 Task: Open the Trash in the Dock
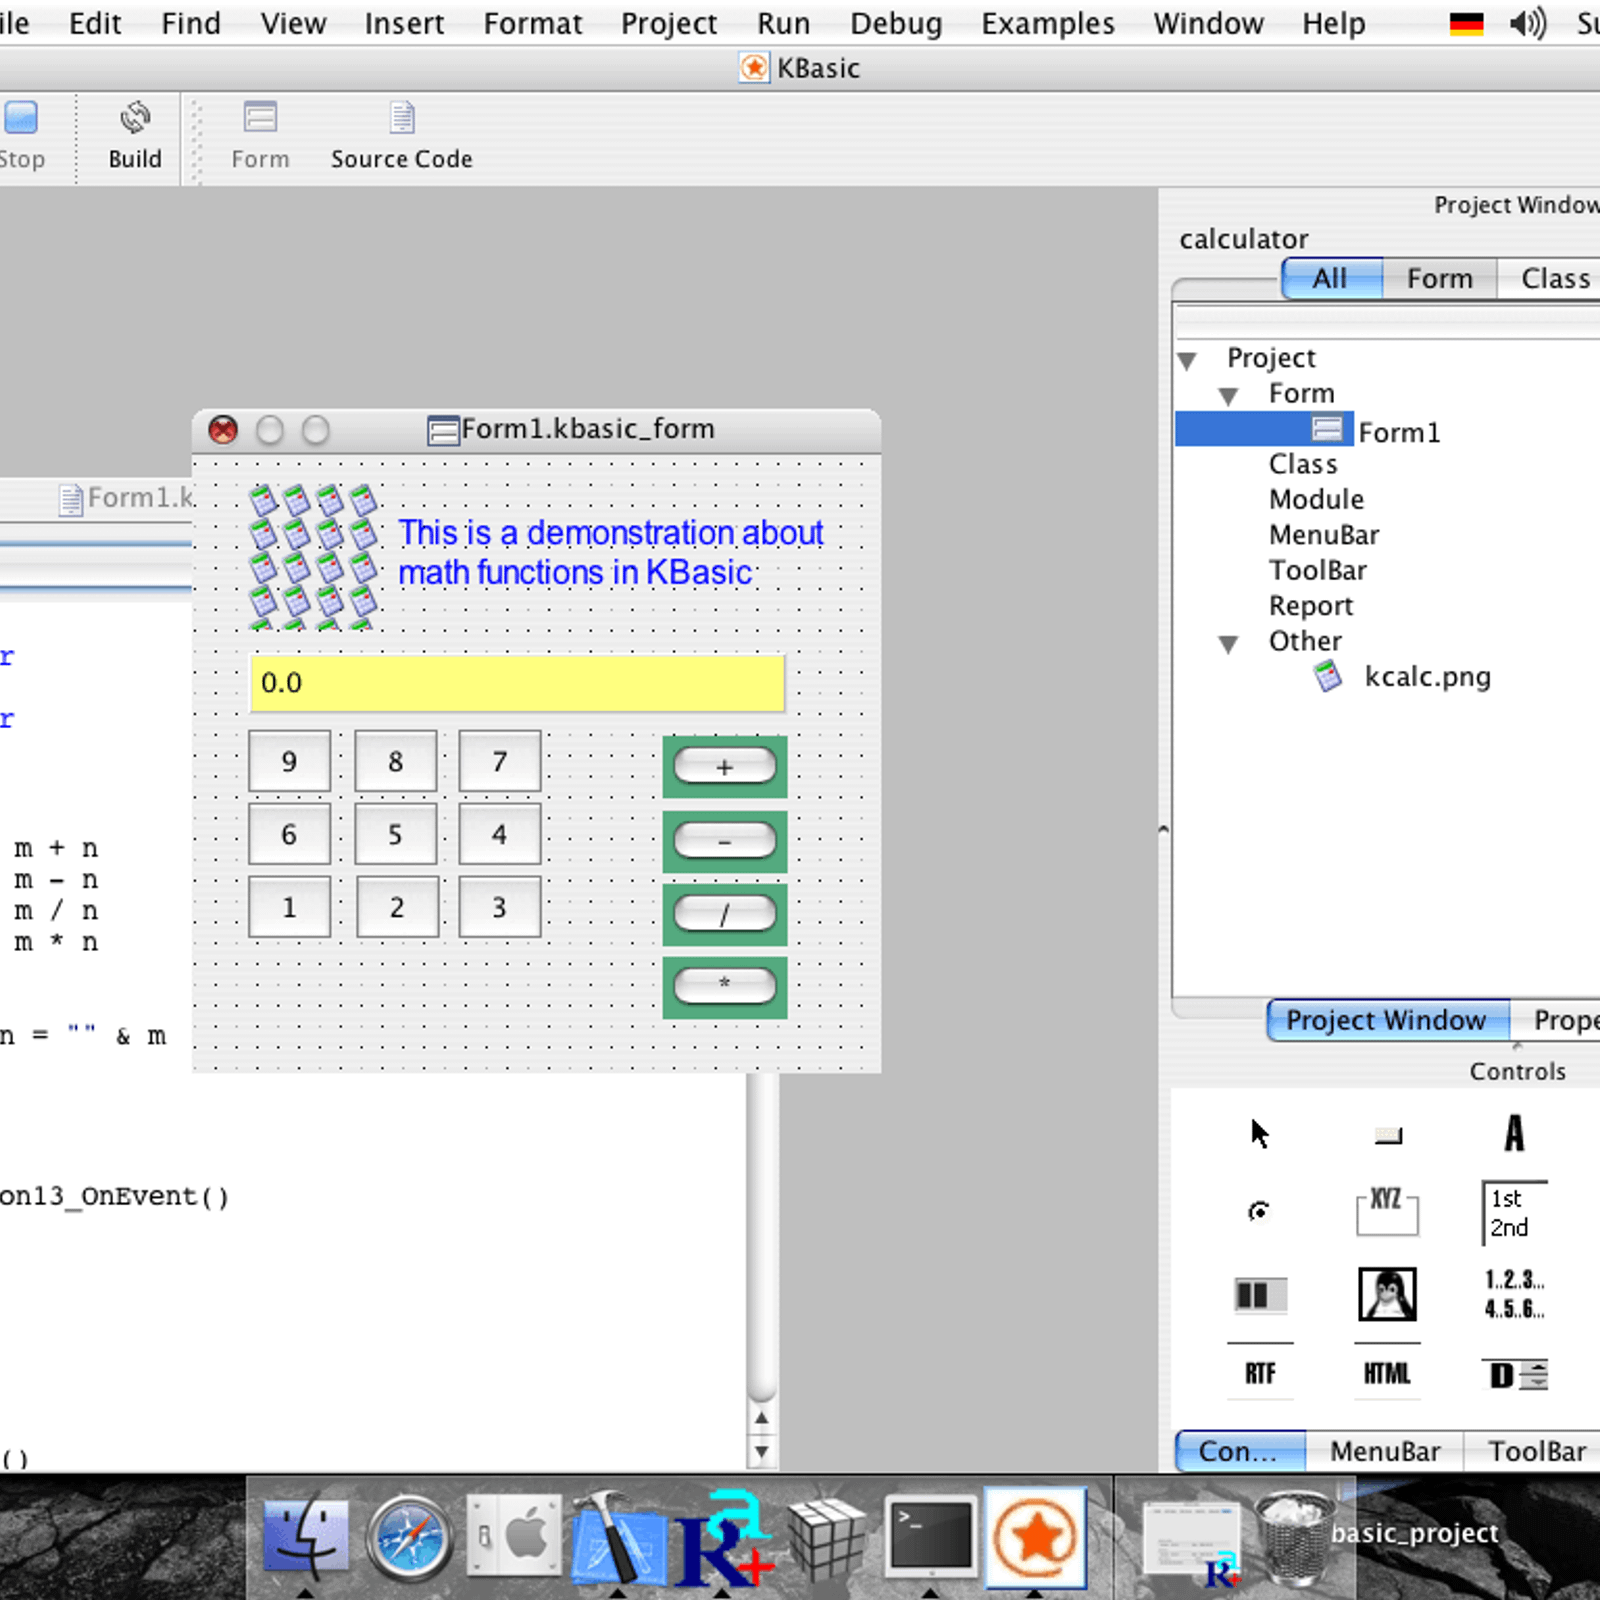point(1294,1538)
